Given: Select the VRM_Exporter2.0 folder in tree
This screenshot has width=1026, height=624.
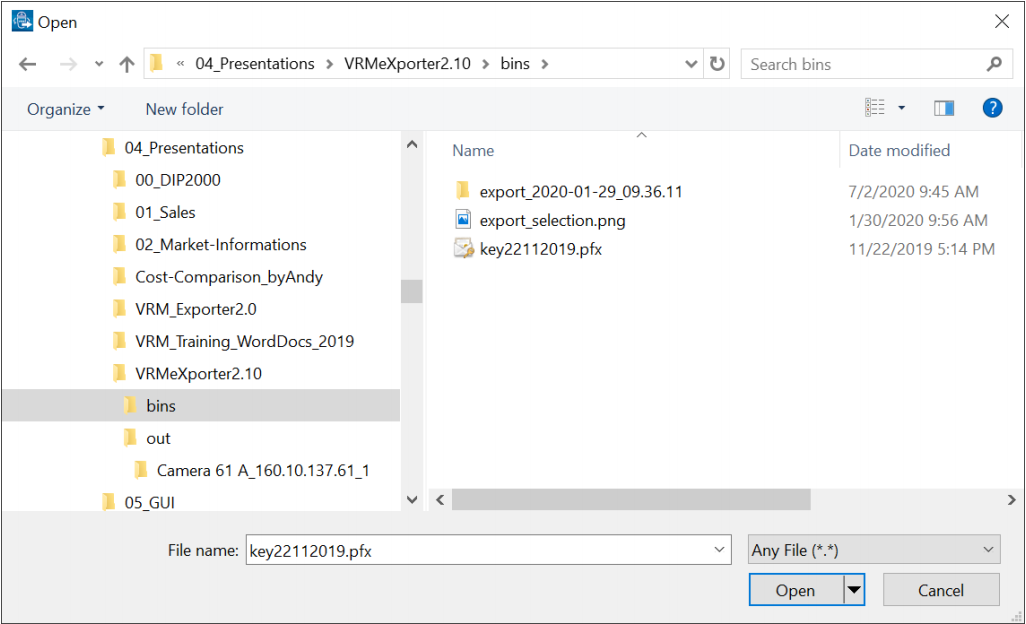Looking at the screenshot, I should point(196,309).
